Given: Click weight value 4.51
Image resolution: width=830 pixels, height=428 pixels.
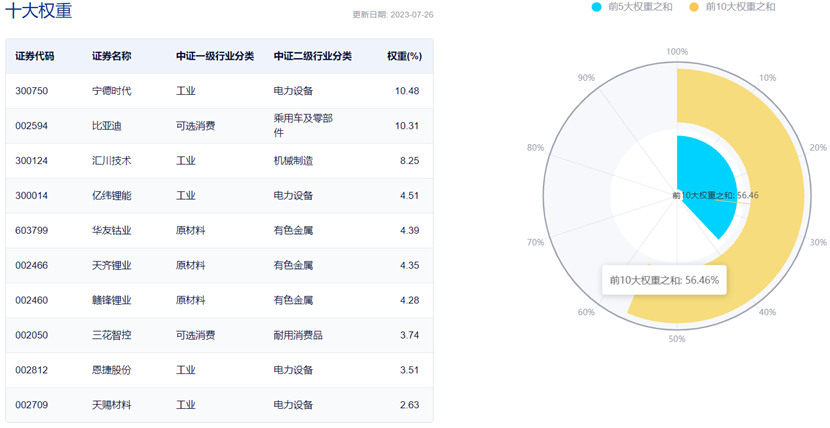Looking at the screenshot, I should 410,196.
